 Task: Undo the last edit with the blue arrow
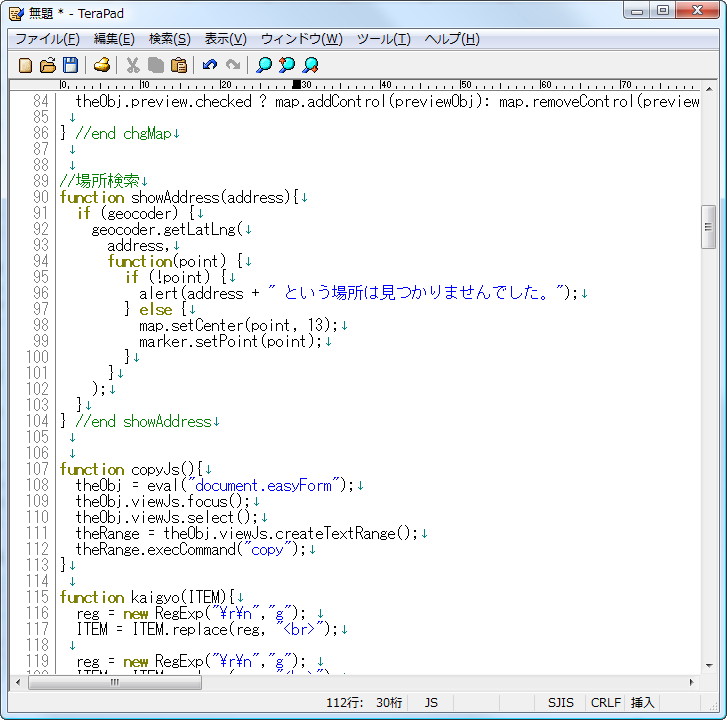tap(210, 64)
